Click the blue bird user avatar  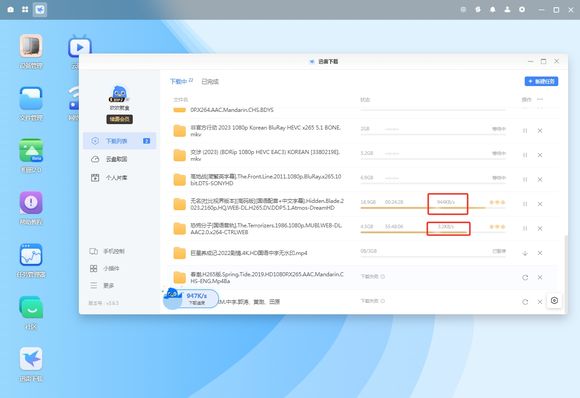coord(119,94)
